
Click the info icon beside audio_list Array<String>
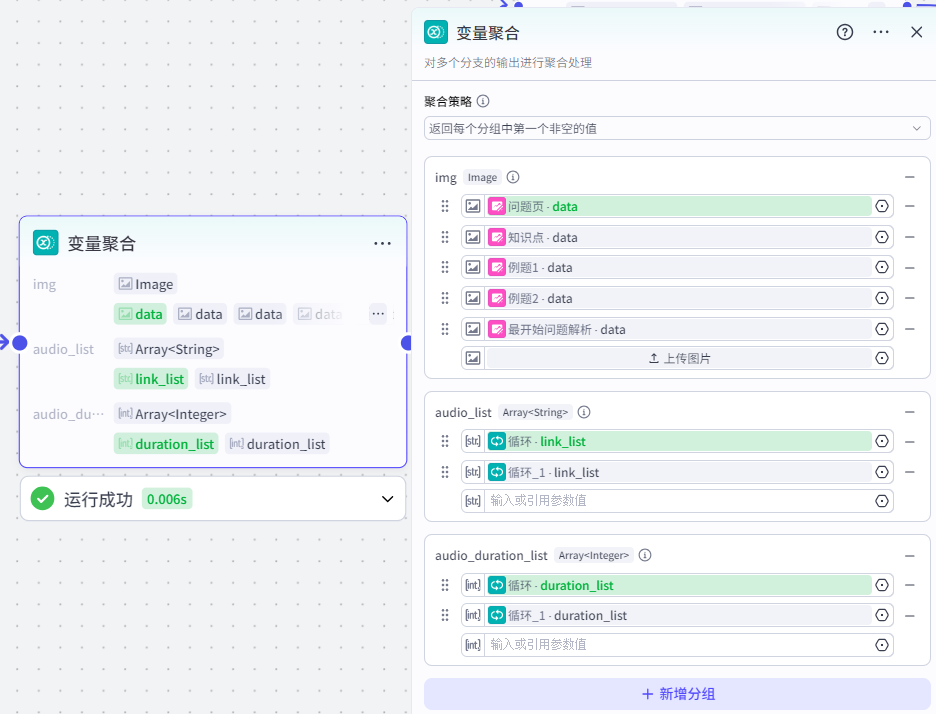click(584, 412)
